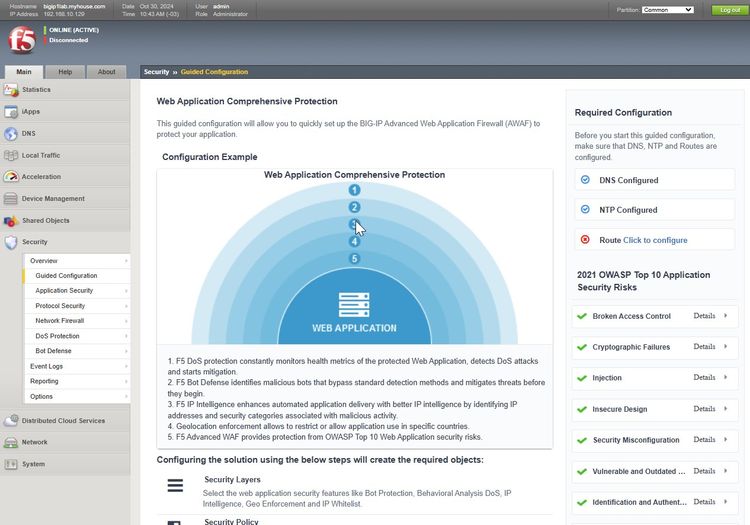Open Options menu item
This screenshot has width=750, height=525.
coord(77,396)
